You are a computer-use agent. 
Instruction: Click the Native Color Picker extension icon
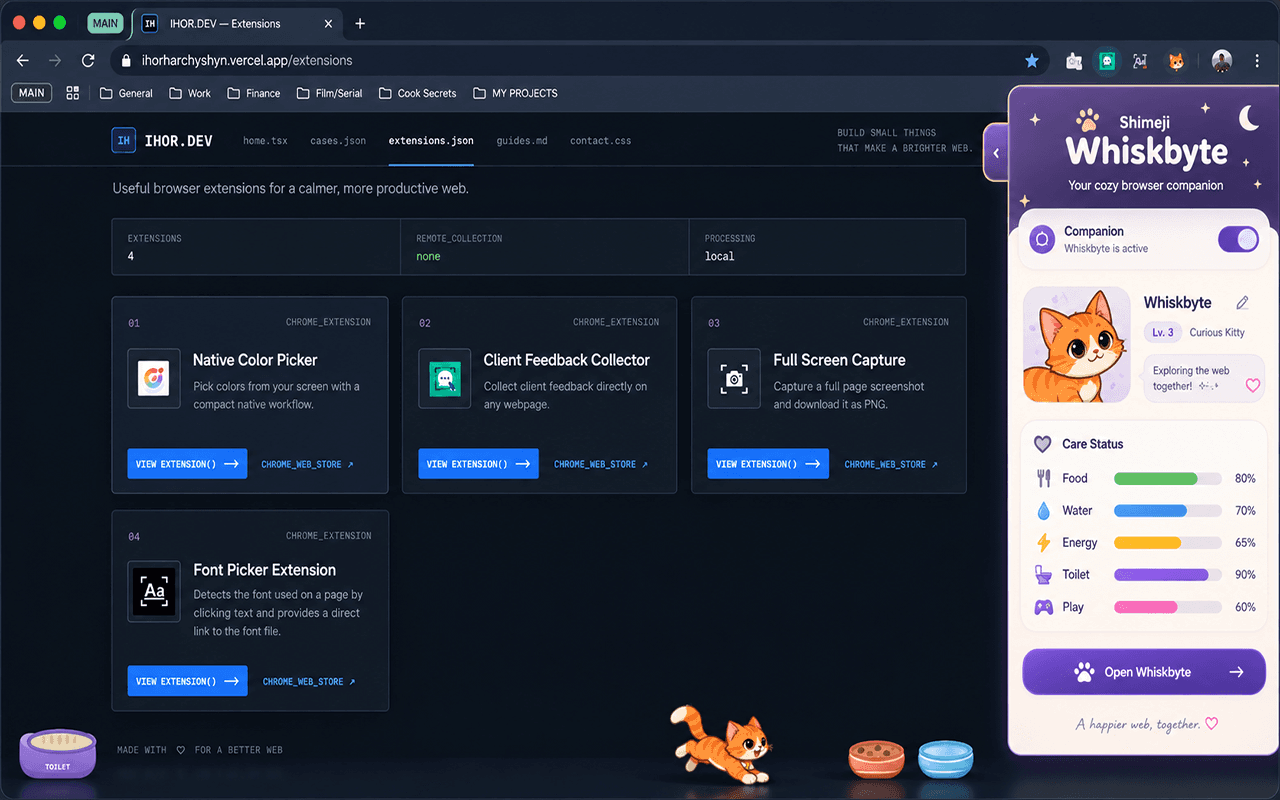click(x=154, y=378)
